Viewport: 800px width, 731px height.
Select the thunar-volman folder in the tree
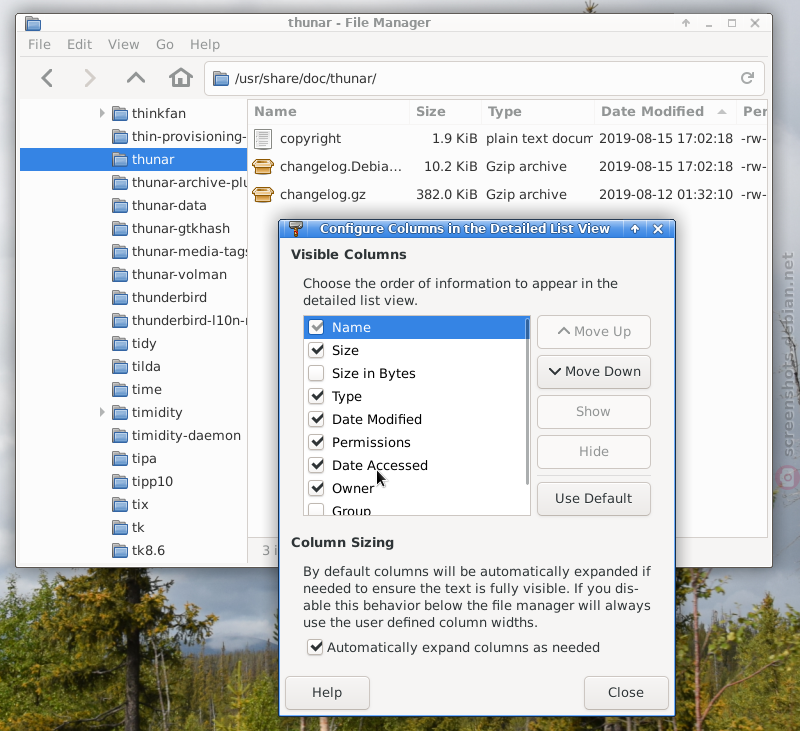[179, 274]
